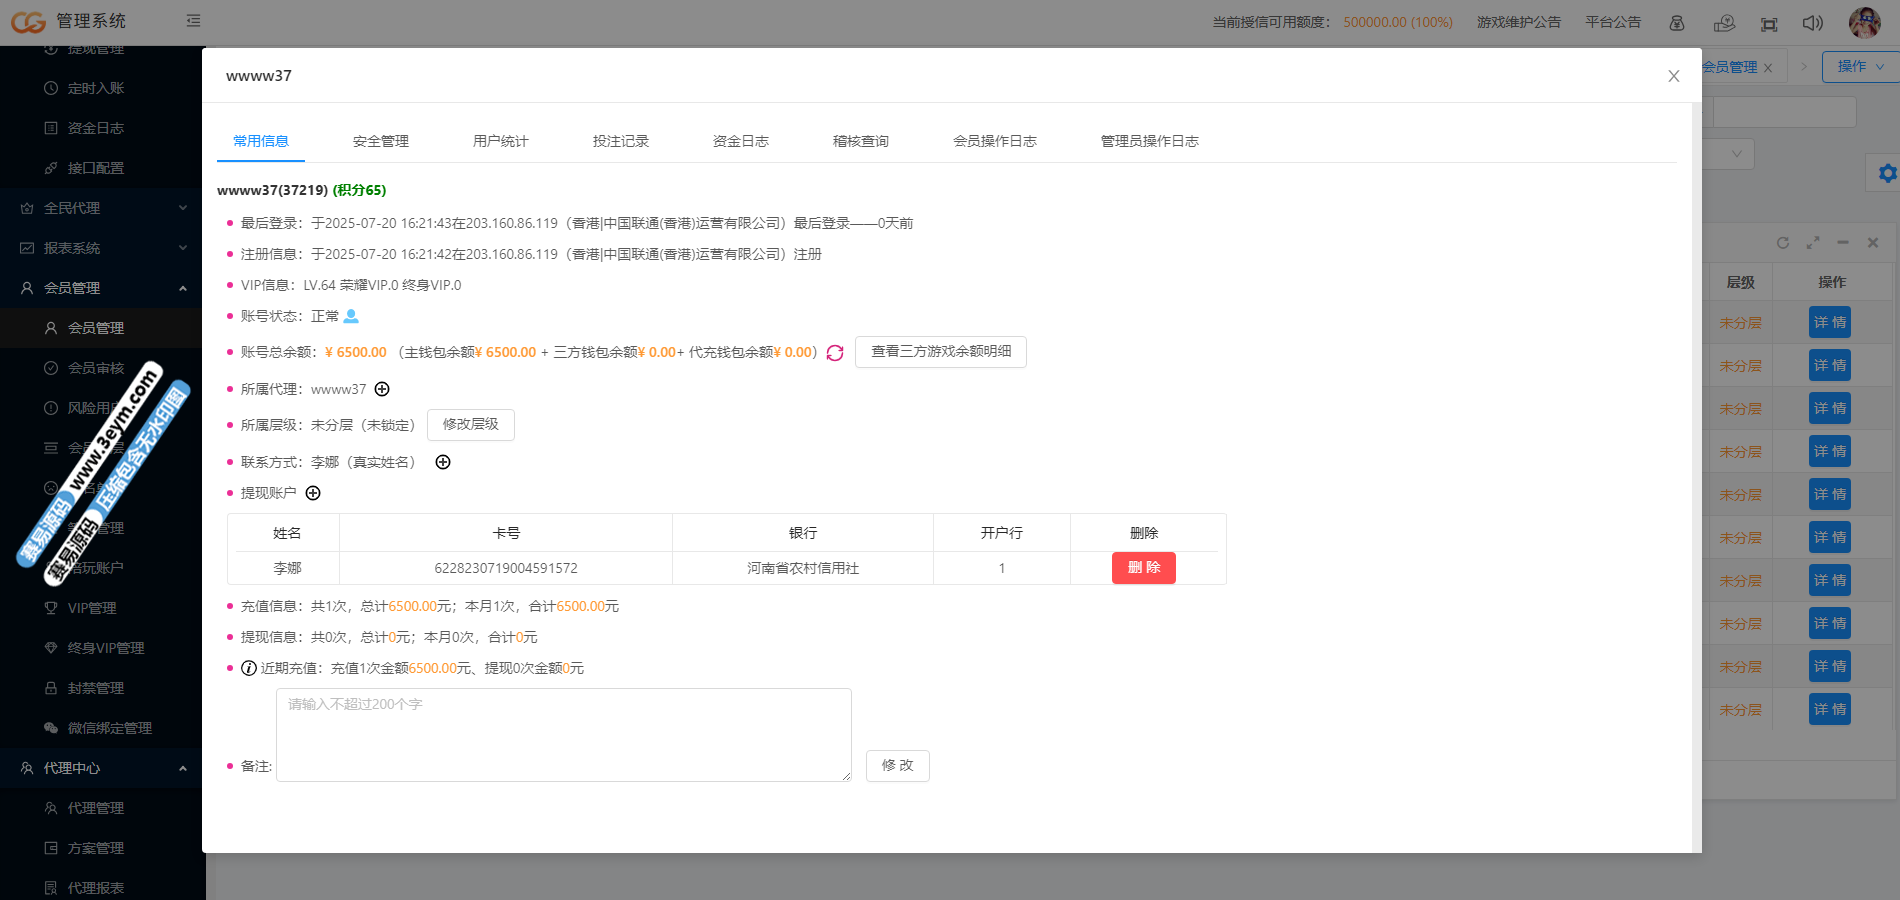Click the info icon beside 近期充值
Image resolution: width=1900 pixels, height=900 pixels.
249,668
